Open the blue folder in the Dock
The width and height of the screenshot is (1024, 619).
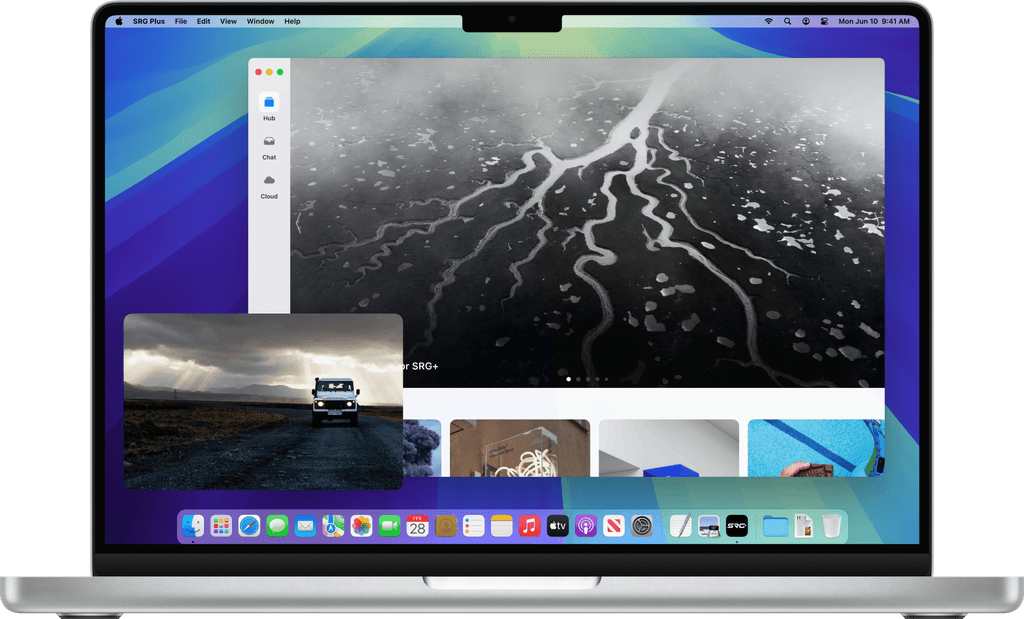tap(775, 526)
